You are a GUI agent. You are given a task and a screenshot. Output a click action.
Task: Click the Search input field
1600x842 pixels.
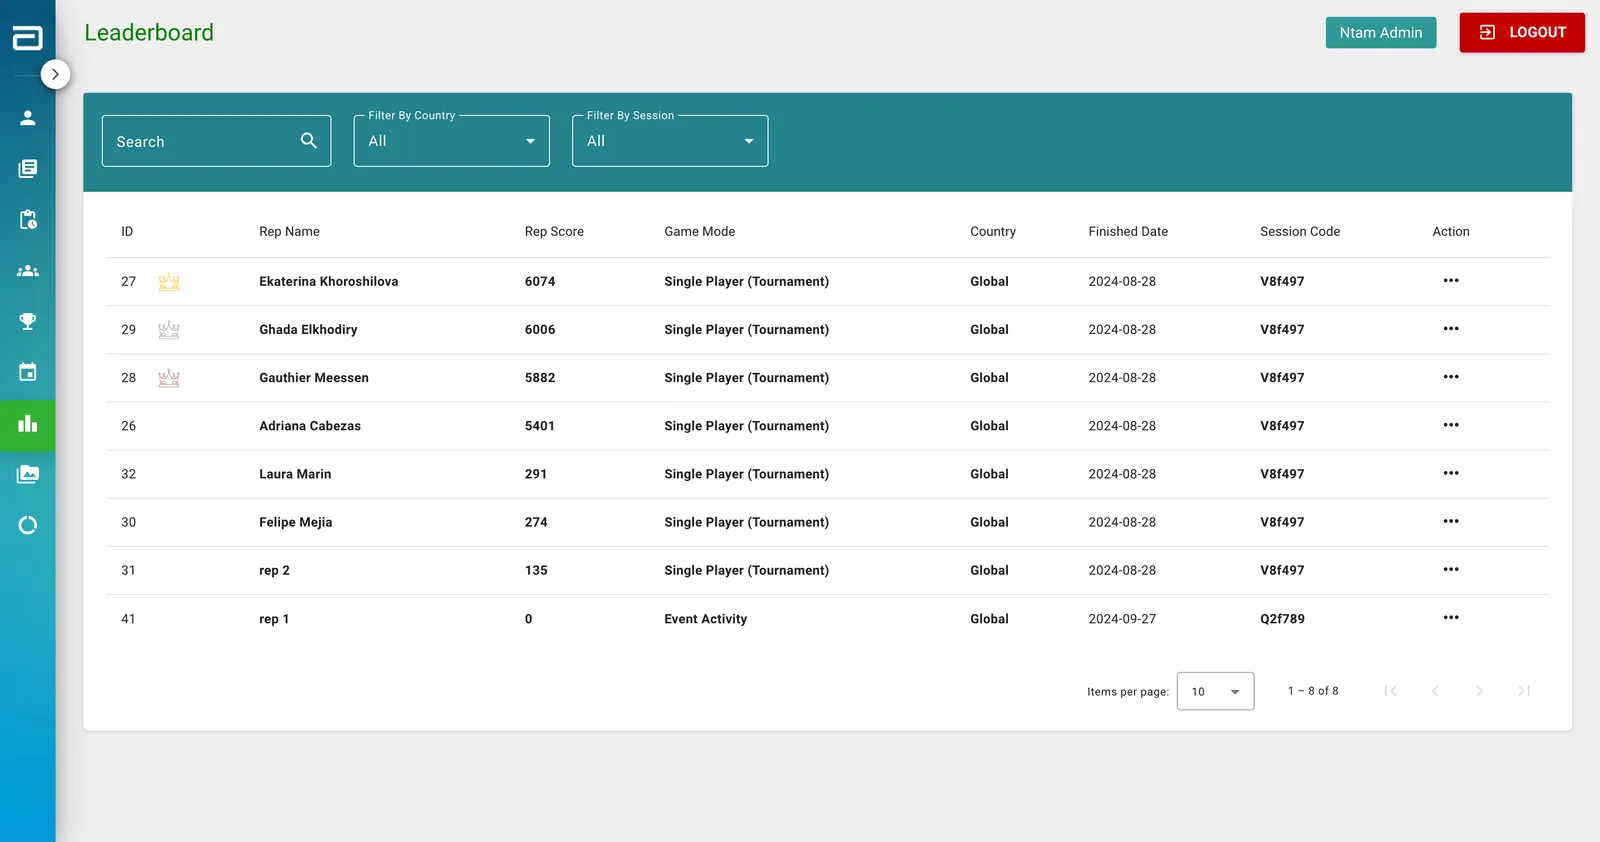[216, 141]
